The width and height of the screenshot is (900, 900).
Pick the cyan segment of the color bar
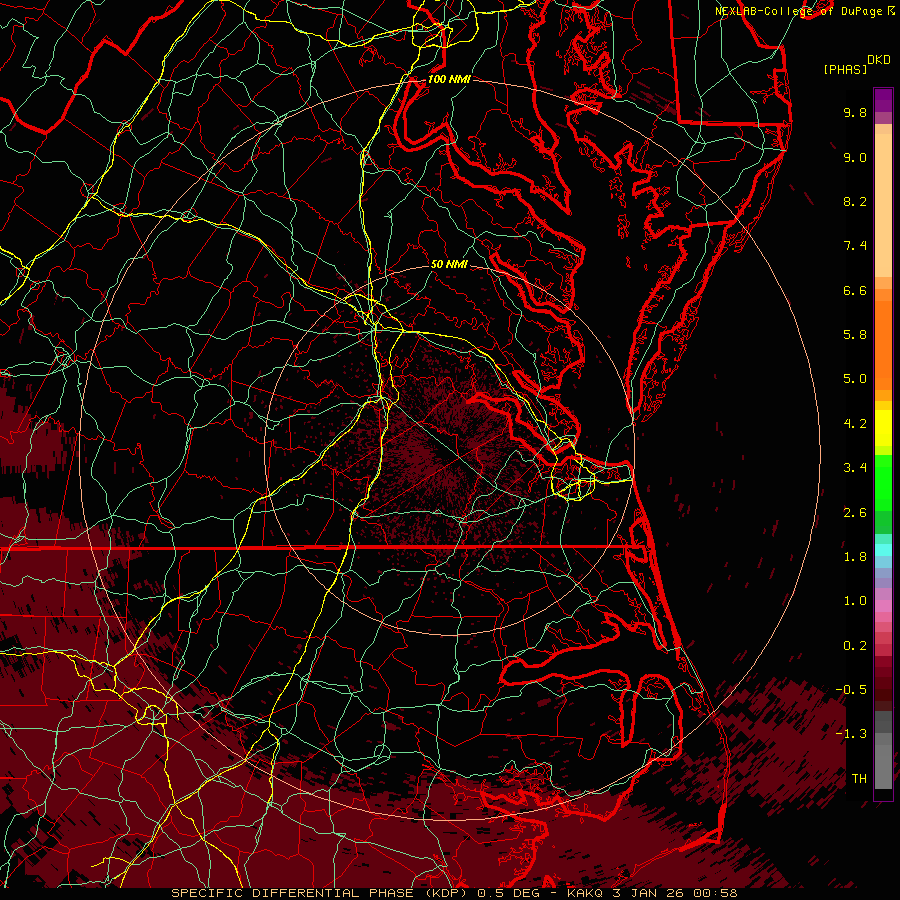[x=883, y=550]
